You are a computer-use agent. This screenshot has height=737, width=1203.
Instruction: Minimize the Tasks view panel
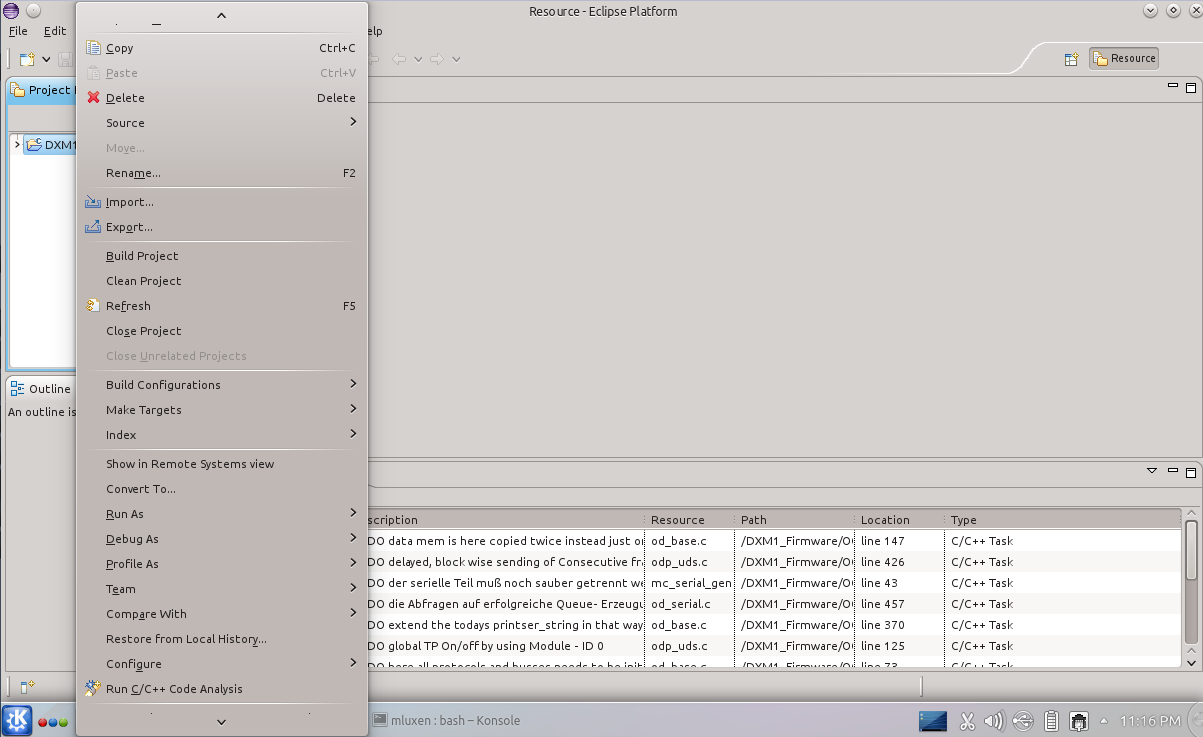pyautogui.click(x=1173, y=471)
